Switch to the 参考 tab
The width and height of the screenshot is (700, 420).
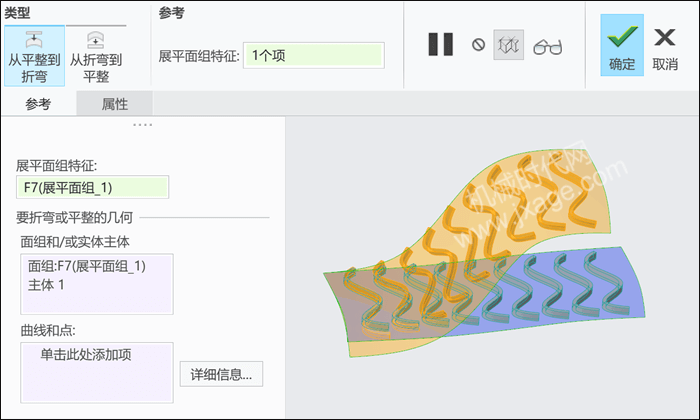38,104
